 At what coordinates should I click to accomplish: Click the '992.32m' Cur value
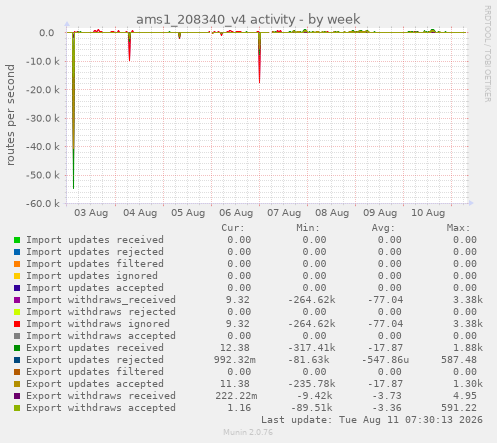pos(235,360)
